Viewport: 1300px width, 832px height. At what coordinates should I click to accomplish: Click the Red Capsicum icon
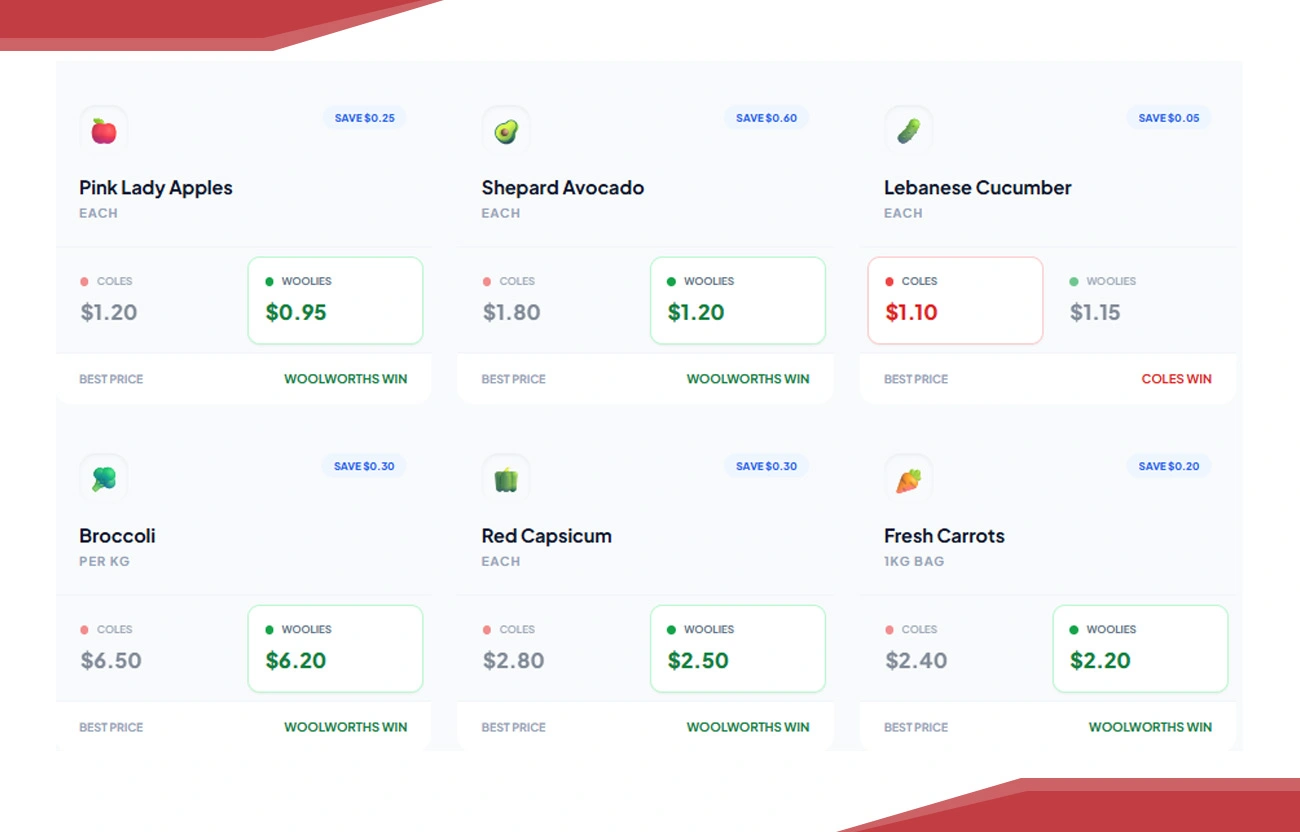pyautogui.click(x=505, y=478)
